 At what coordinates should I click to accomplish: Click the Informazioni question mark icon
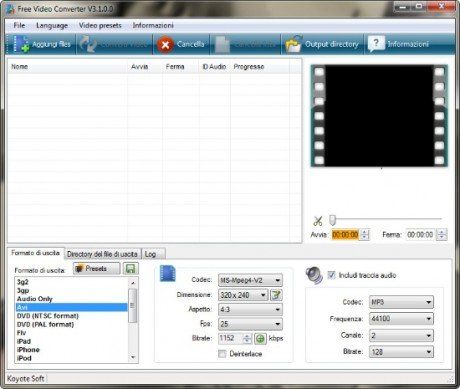coord(376,44)
